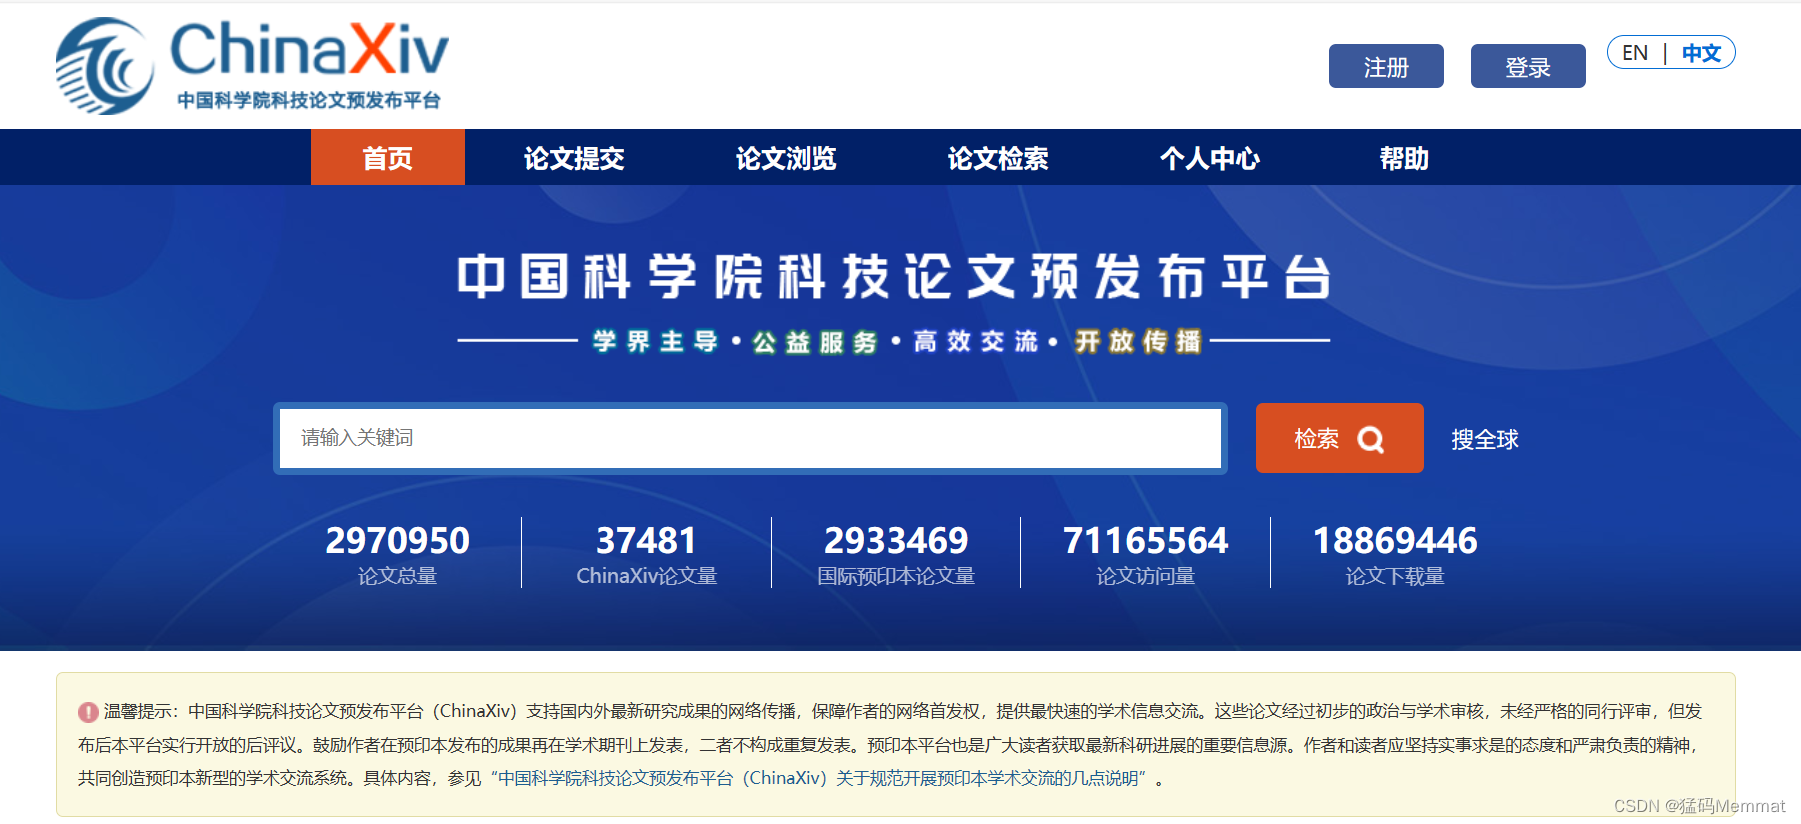Switch language to EN

pos(1635,53)
